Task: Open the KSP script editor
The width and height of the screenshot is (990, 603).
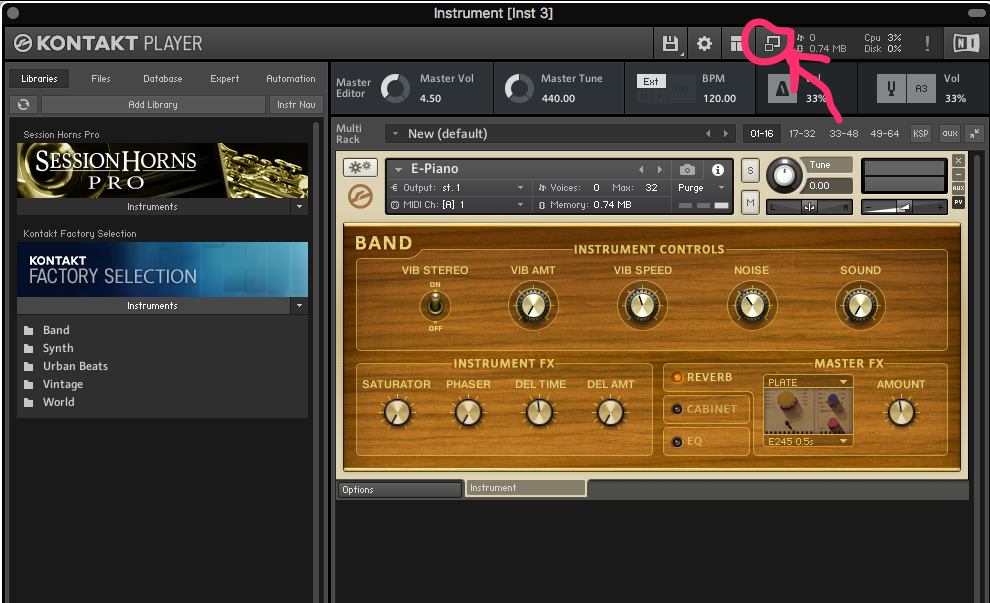Action: (x=921, y=133)
